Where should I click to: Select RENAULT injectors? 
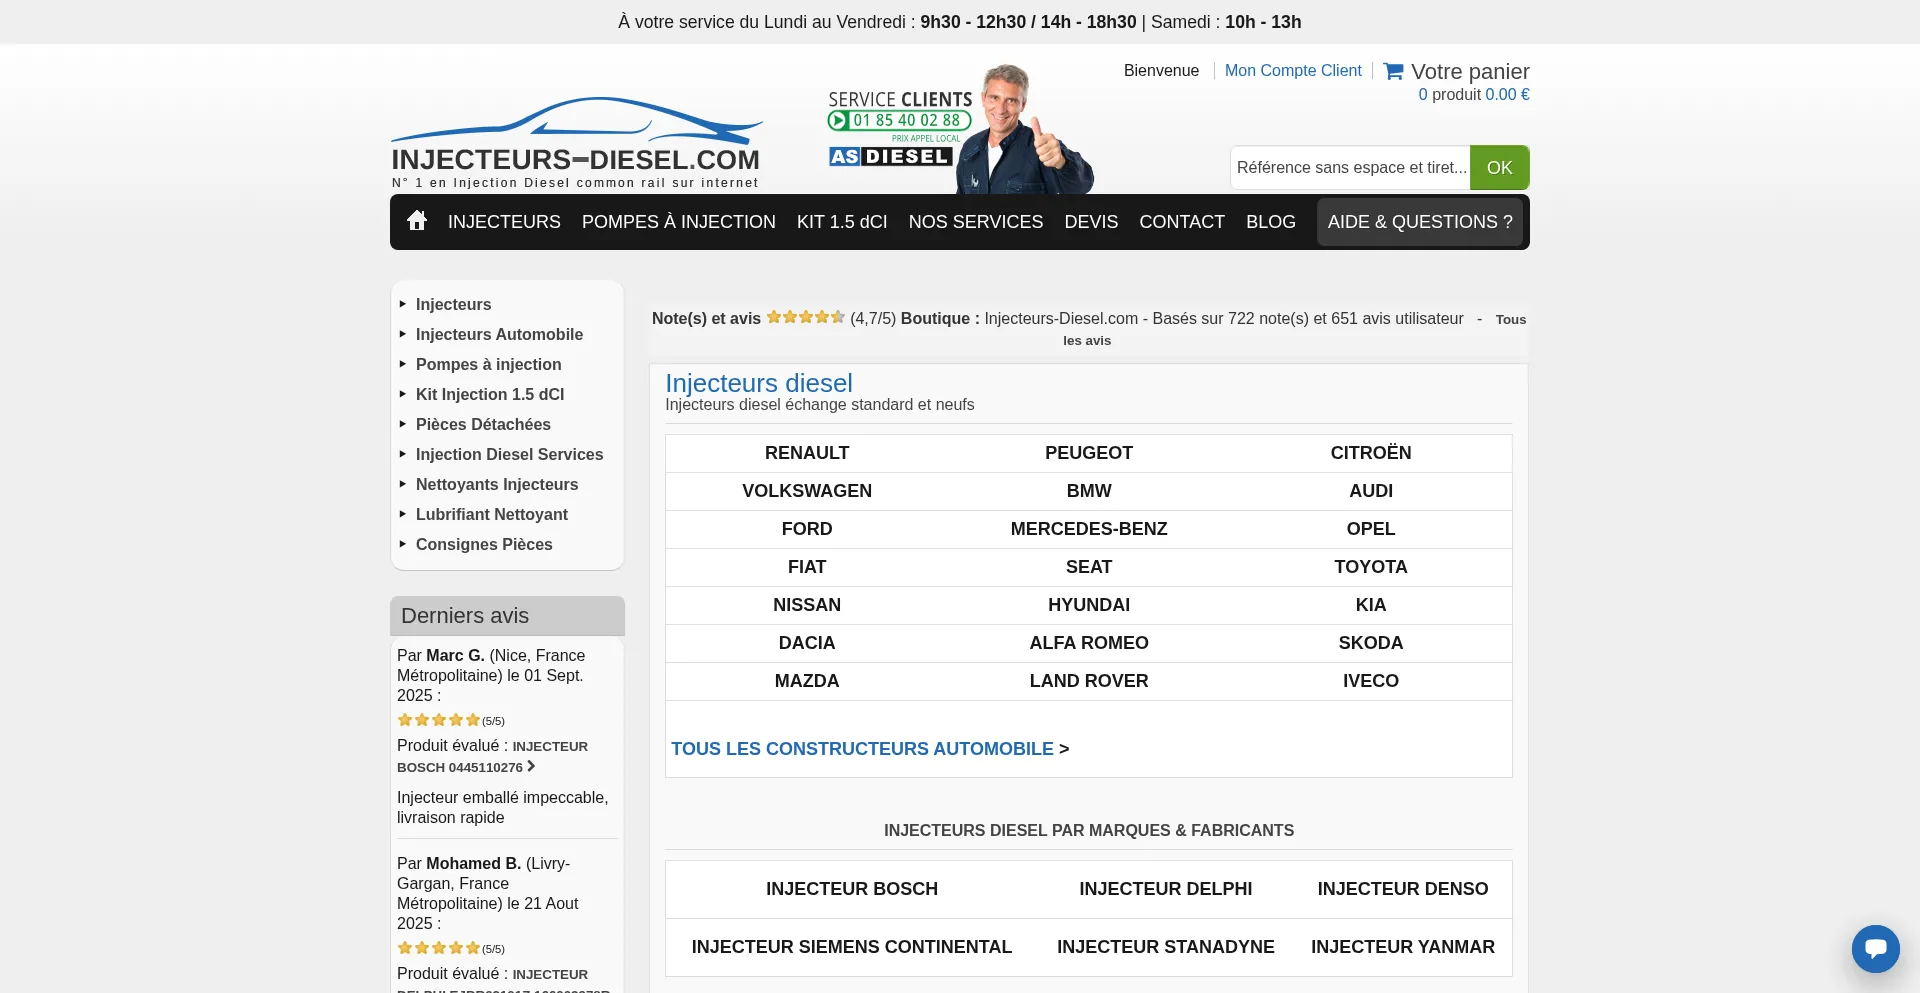[807, 453]
